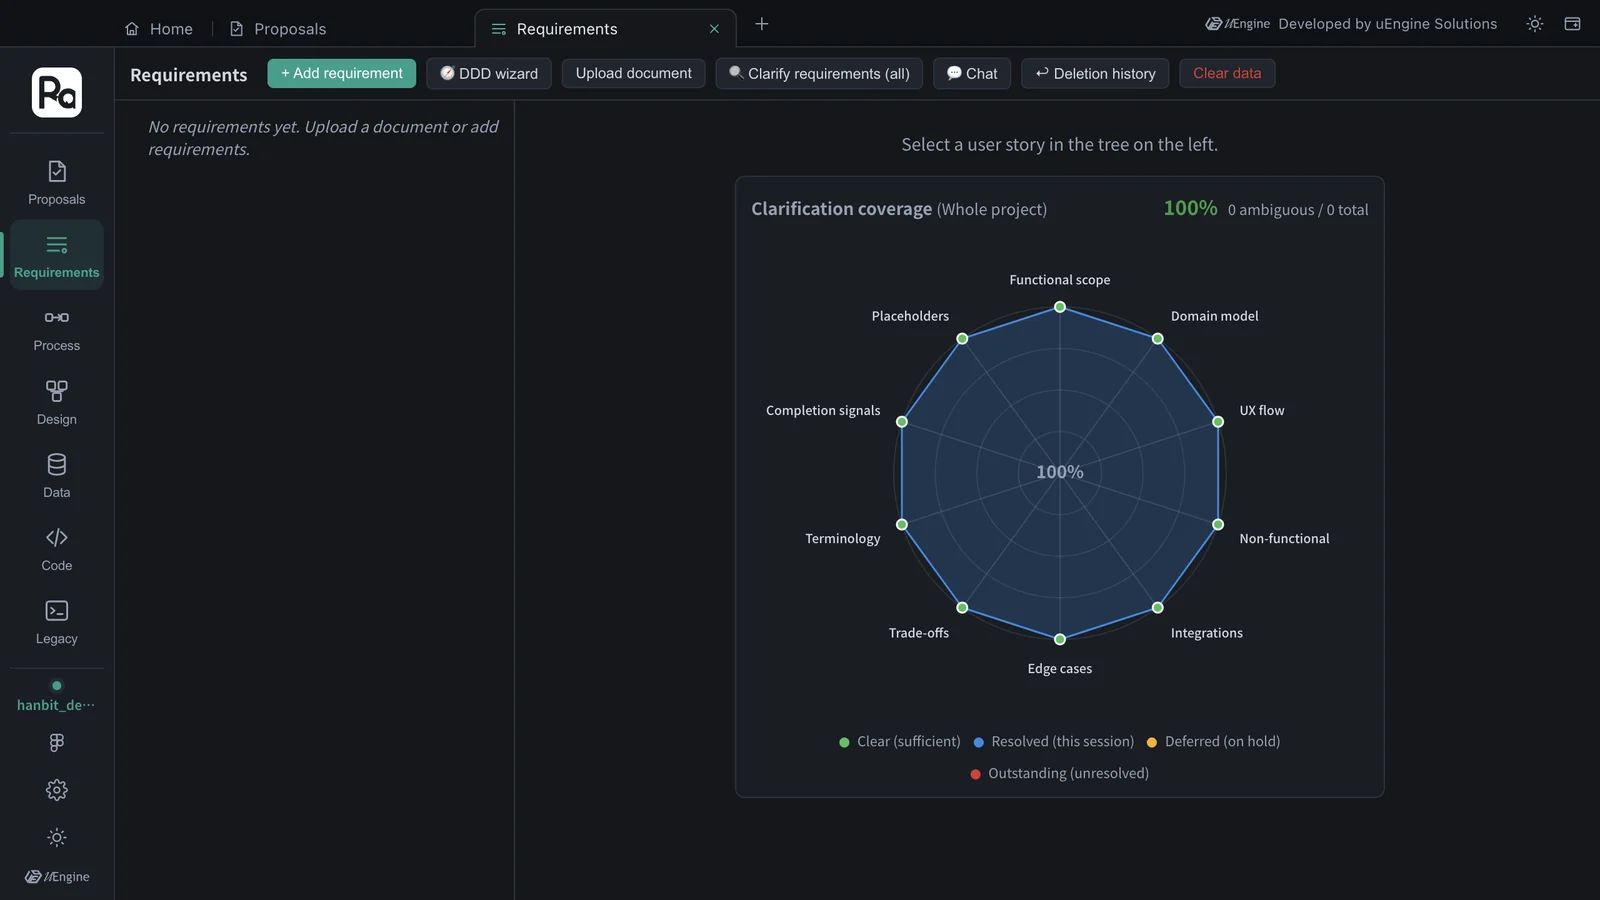Screen dimensions: 1600x900
Task: Open the Data sidebar section
Action: coord(57,476)
